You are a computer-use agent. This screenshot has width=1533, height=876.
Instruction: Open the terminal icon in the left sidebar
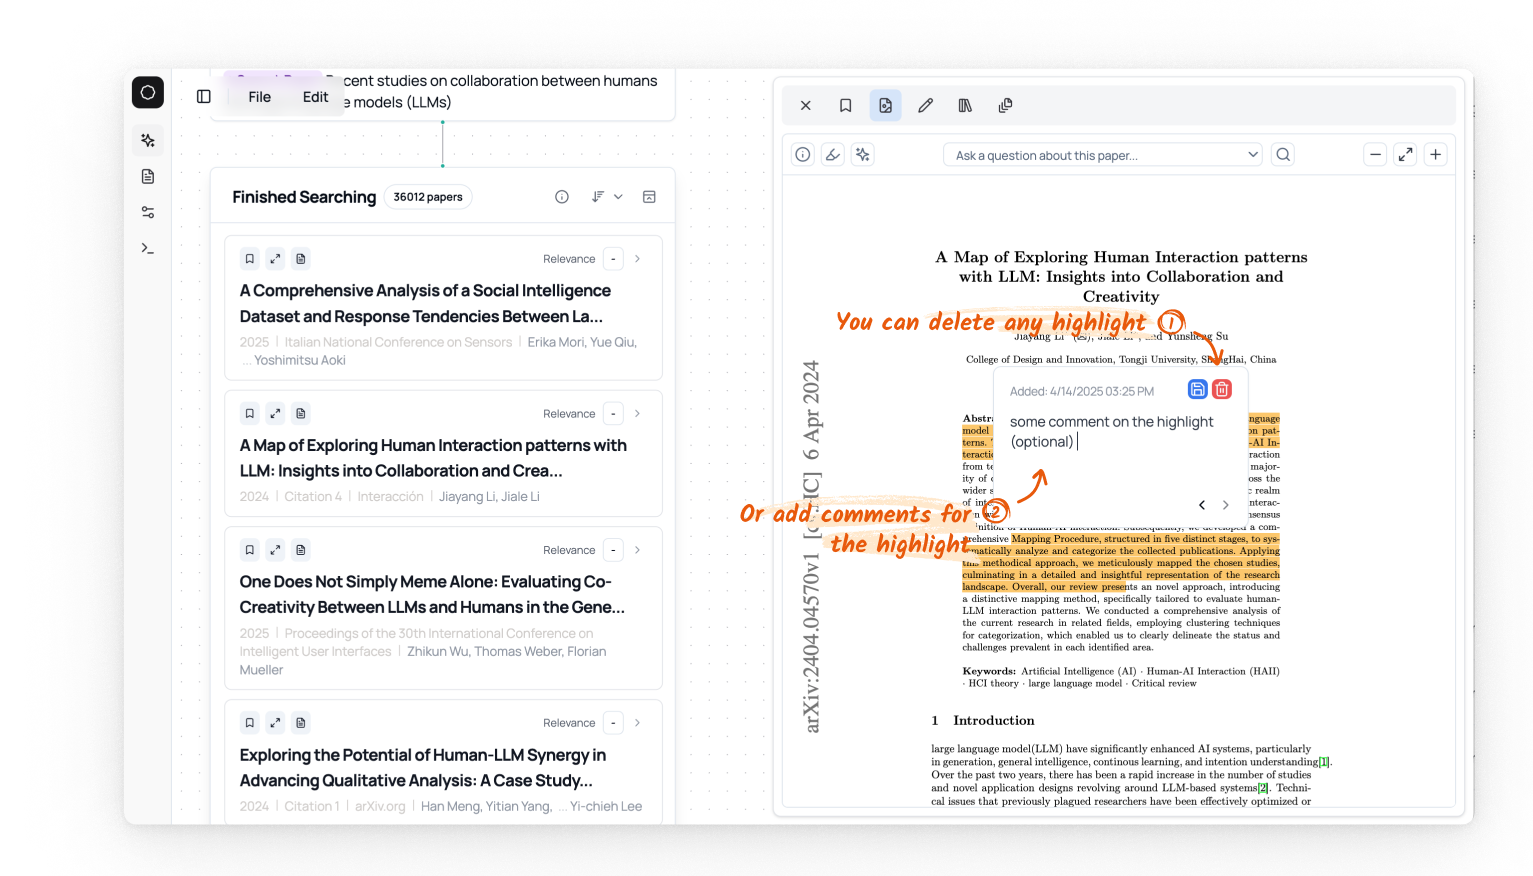click(146, 247)
